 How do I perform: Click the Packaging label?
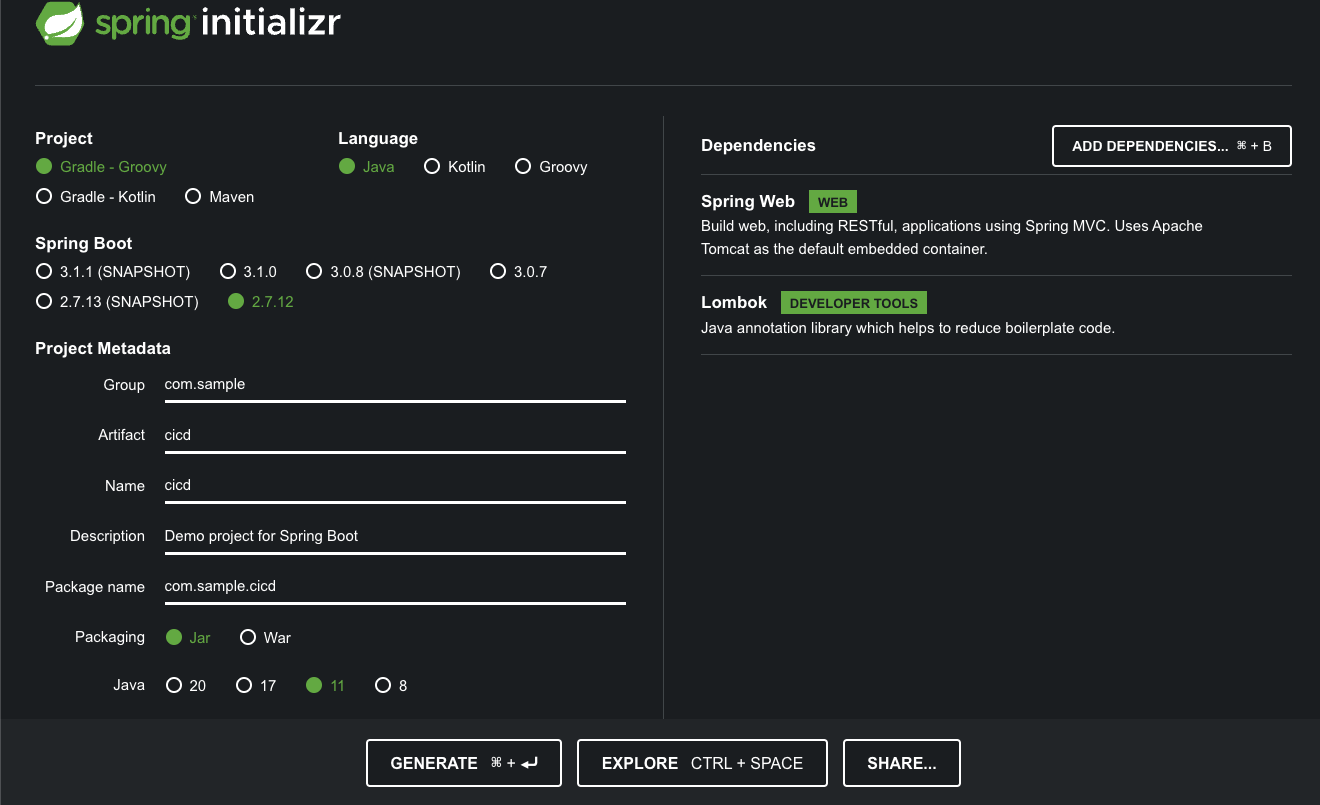pos(110,637)
